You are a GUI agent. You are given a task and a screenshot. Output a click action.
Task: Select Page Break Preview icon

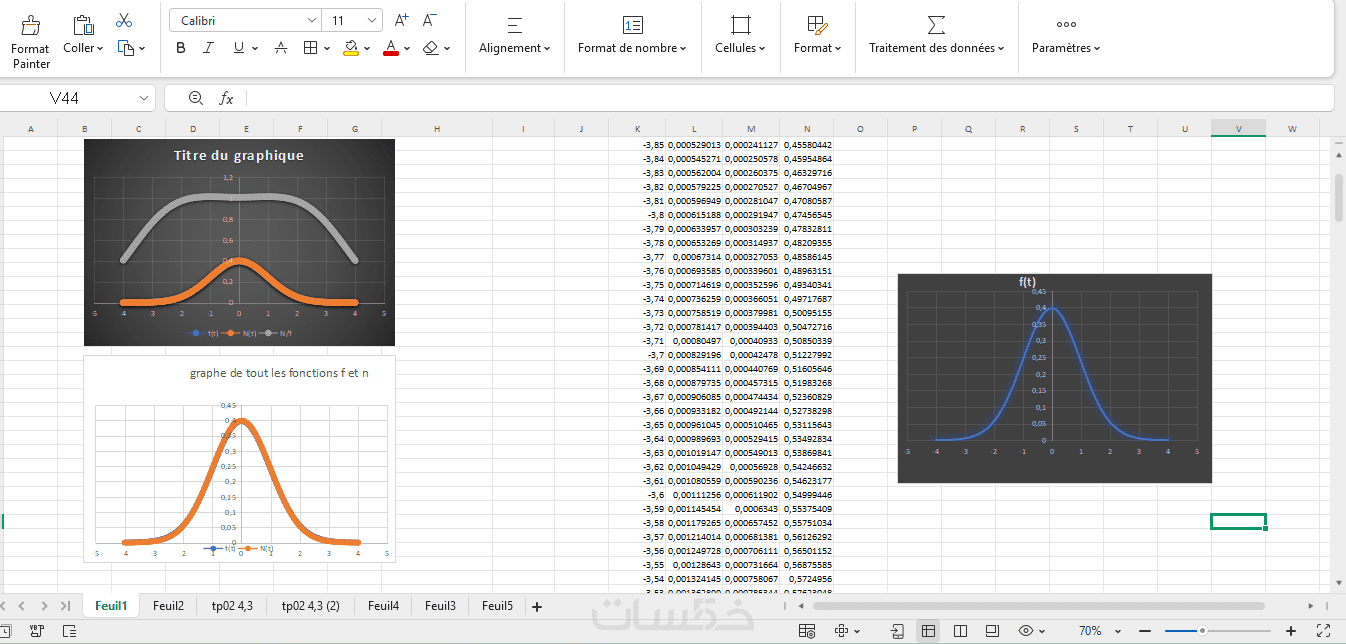click(x=991, y=631)
